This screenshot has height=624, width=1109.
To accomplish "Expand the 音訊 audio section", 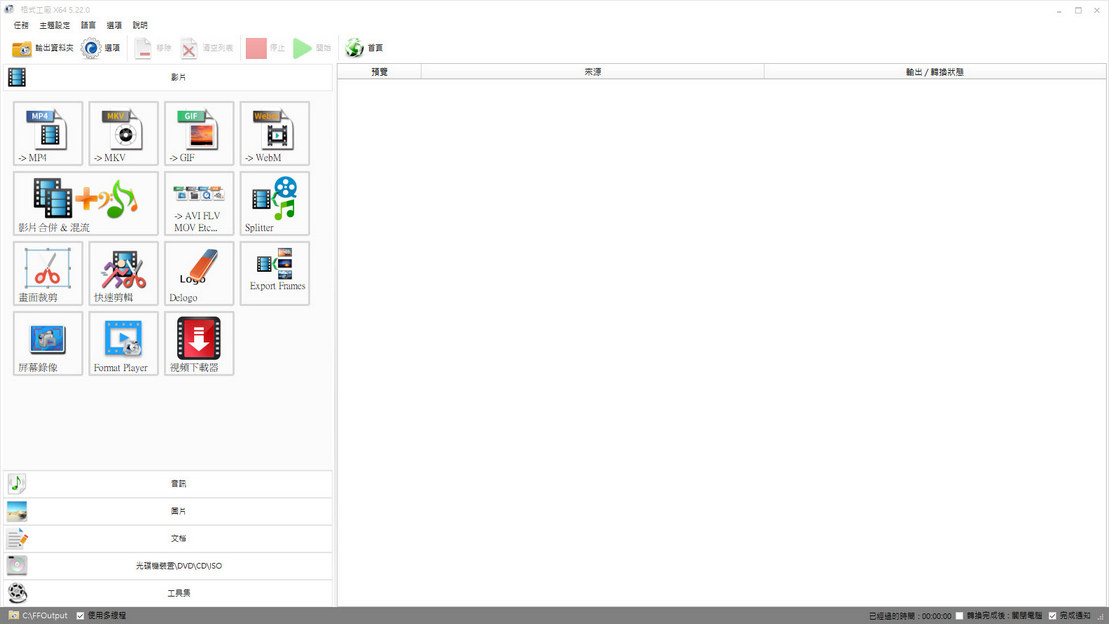I will tap(168, 484).
